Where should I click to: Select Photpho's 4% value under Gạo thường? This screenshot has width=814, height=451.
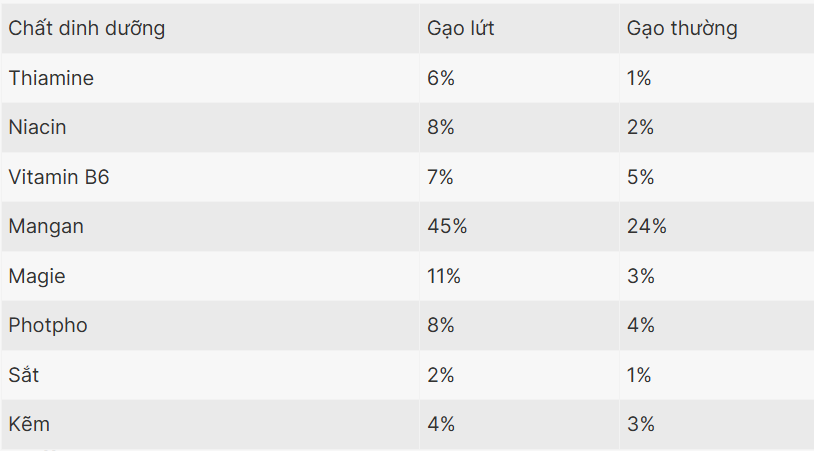pyautogui.click(x=641, y=326)
